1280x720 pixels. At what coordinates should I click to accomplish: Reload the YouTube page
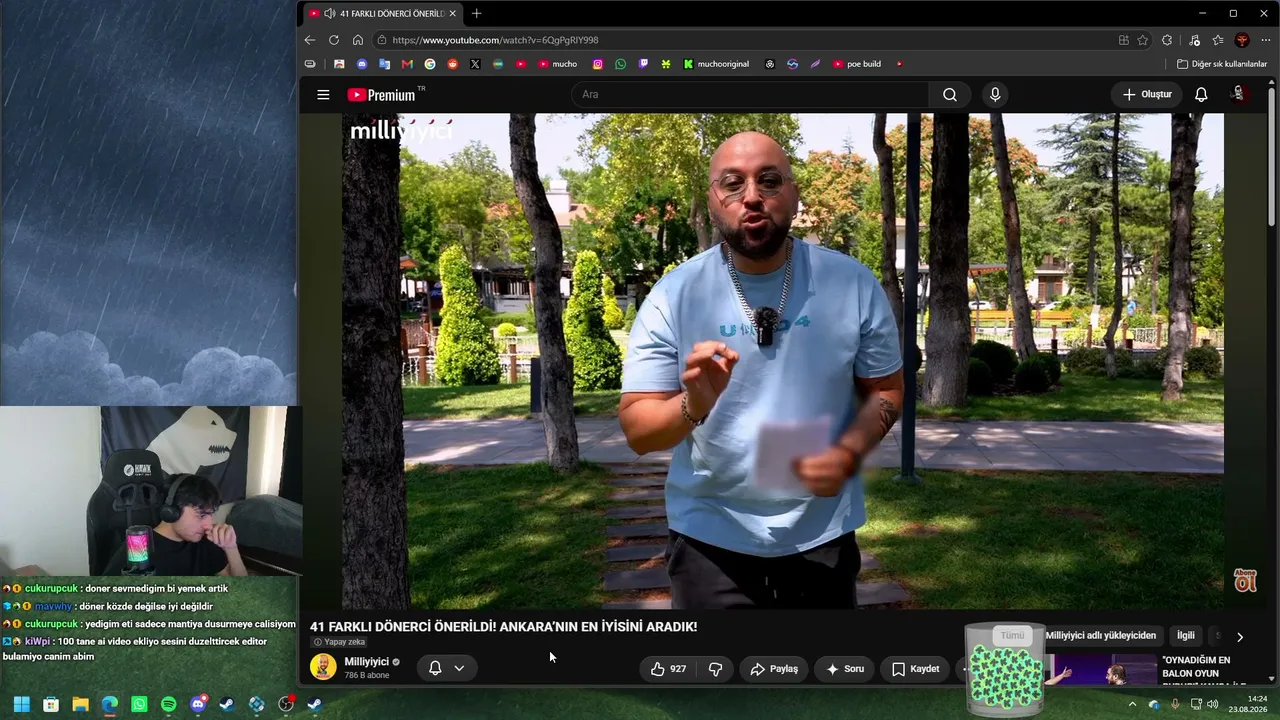[x=334, y=40]
